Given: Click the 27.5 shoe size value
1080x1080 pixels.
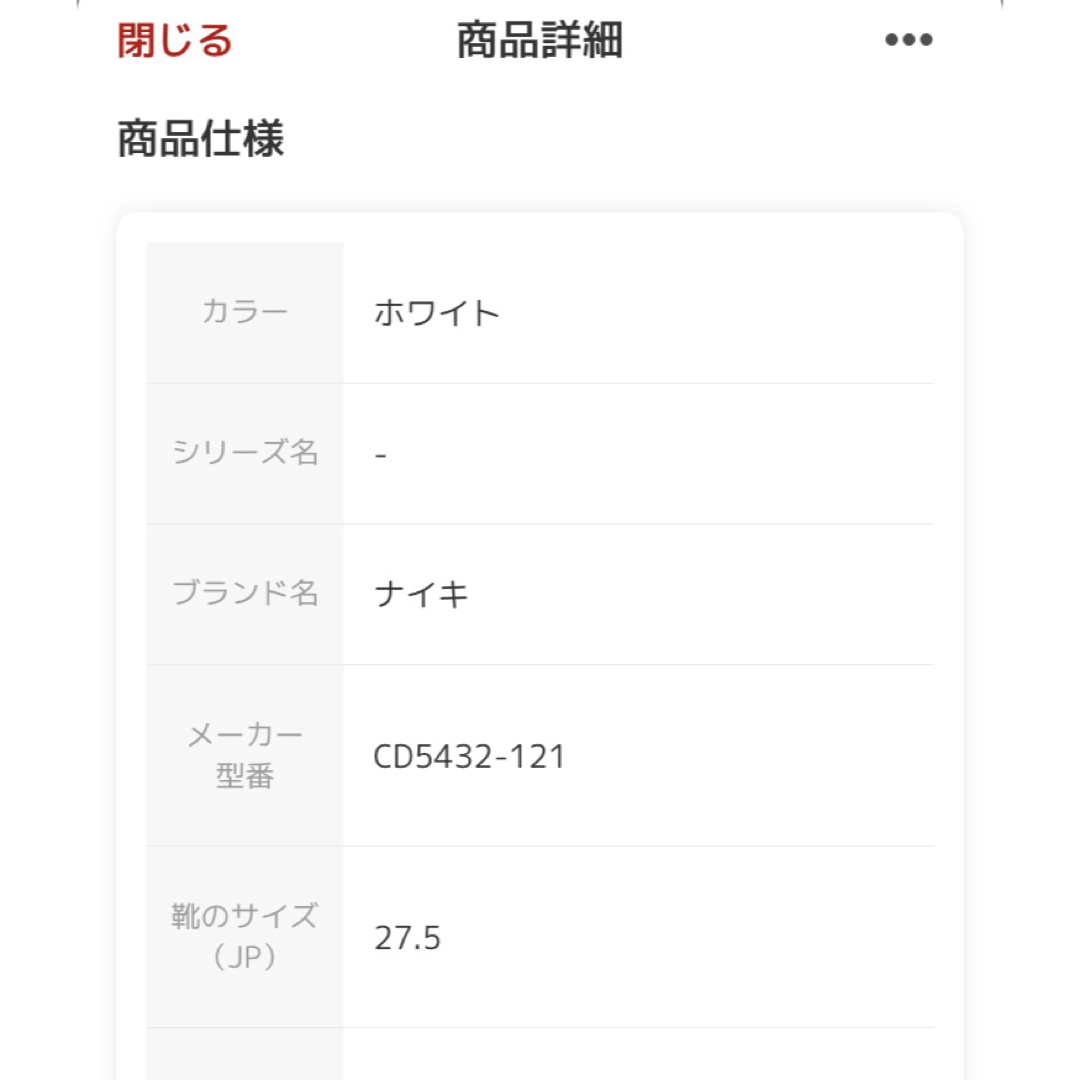Looking at the screenshot, I should point(407,938).
